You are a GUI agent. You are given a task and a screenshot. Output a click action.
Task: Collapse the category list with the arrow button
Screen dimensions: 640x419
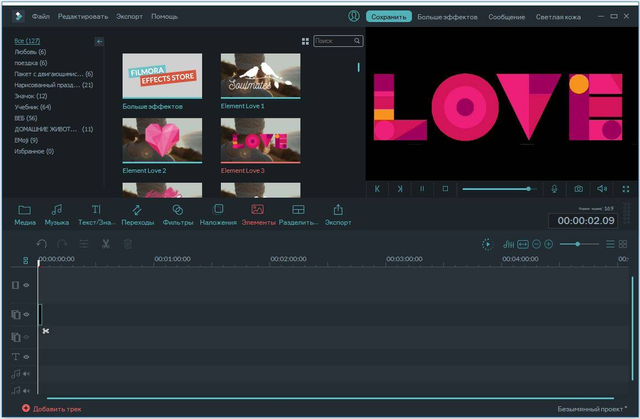99,41
